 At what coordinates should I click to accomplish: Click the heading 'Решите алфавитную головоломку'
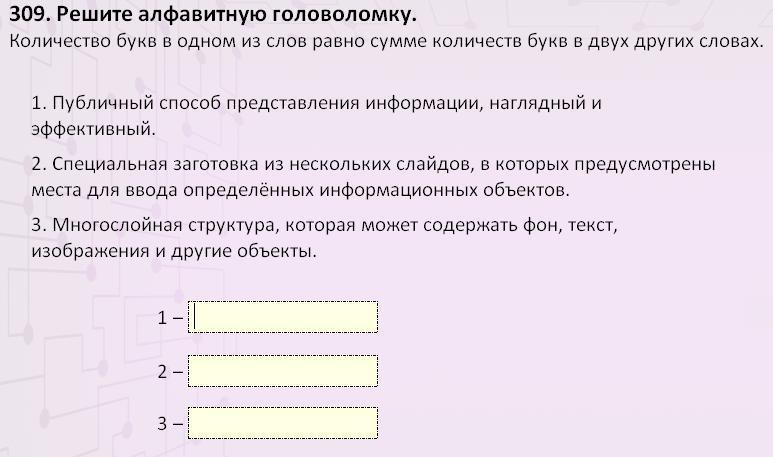pyautogui.click(x=237, y=15)
